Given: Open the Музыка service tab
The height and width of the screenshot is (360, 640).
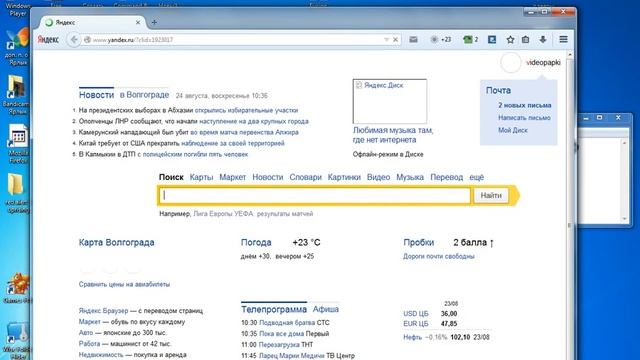Looking at the screenshot, I should [x=410, y=177].
